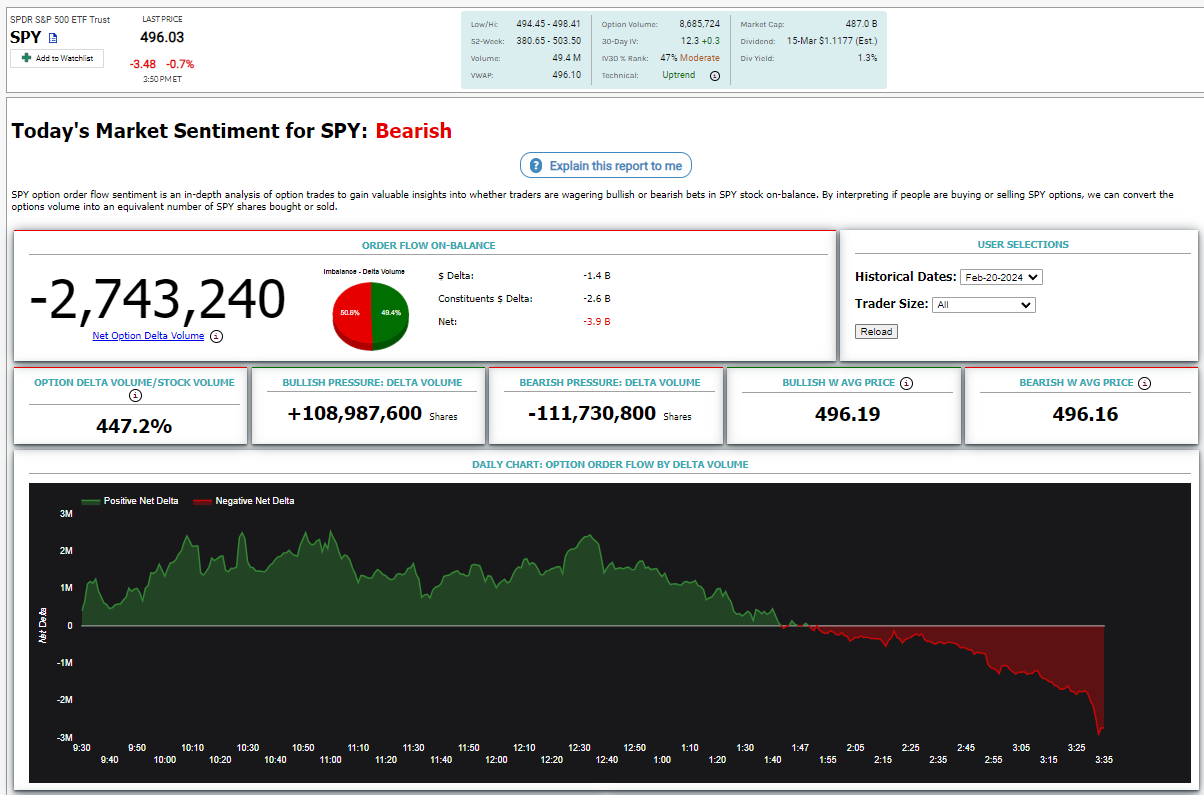Click the Order Flow On-Balance panel header
Screen dimensions: 1204x795
[x=428, y=245]
